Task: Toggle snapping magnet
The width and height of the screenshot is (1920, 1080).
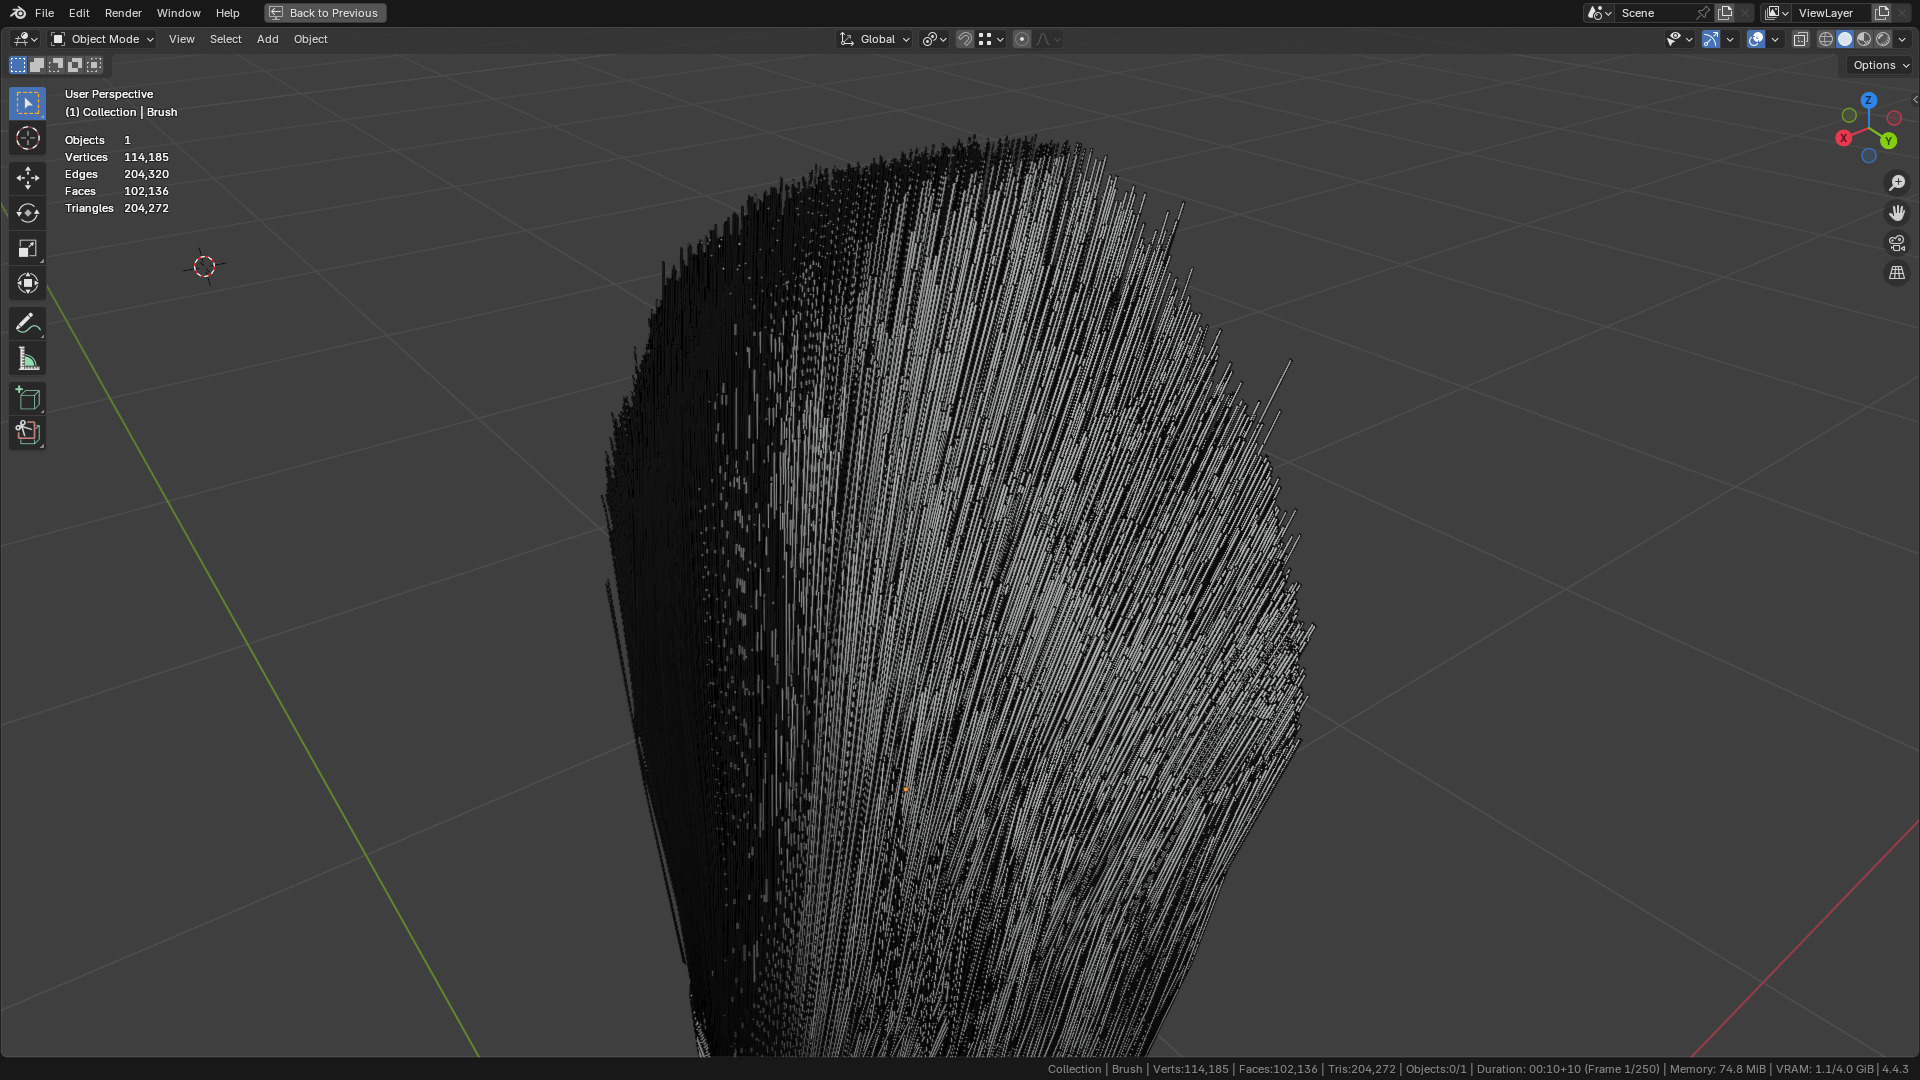Action: click(x=964, y=39)
